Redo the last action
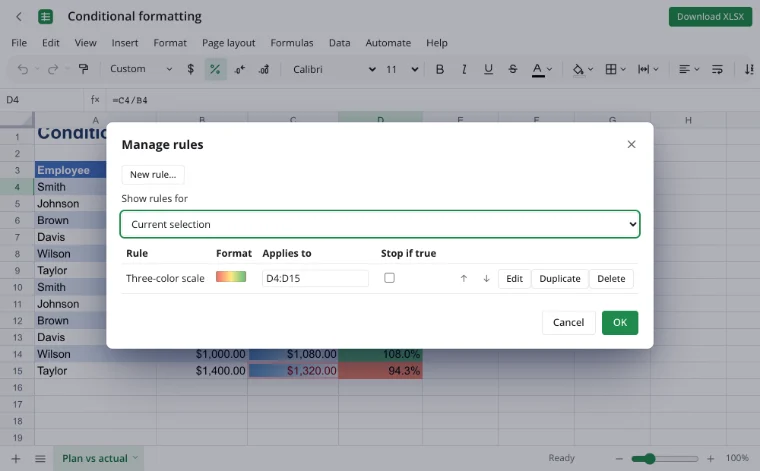The width and height of the screenshot is (760, 471). [53, 69]
